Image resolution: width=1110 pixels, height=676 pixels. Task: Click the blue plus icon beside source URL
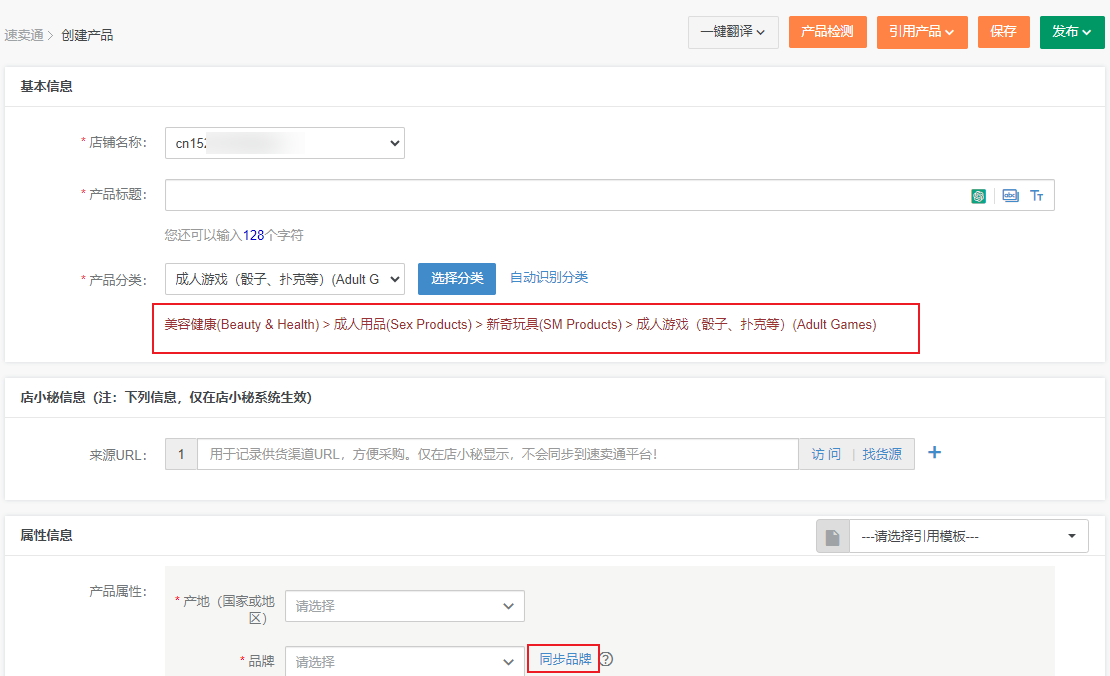coord(935,453)
